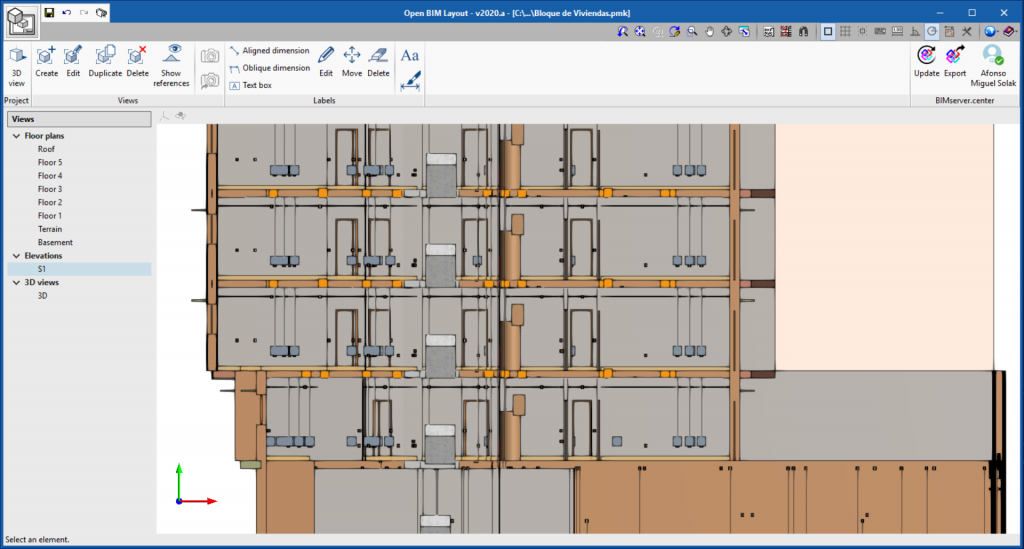Click the Create view icon
Screen dimensions: 1024x549
(46, 62)
